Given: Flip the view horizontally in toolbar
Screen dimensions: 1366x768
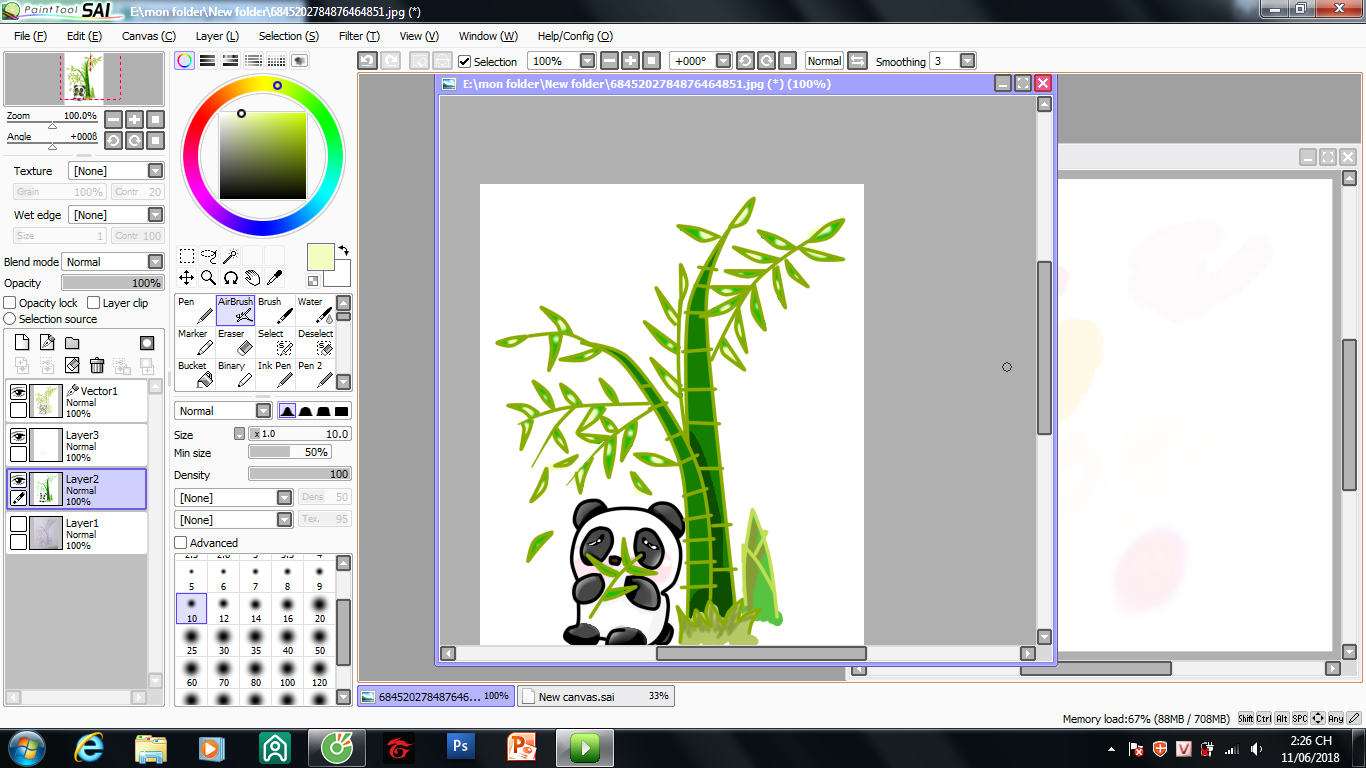Looking at the screenshot, I should tap(857, 61).
